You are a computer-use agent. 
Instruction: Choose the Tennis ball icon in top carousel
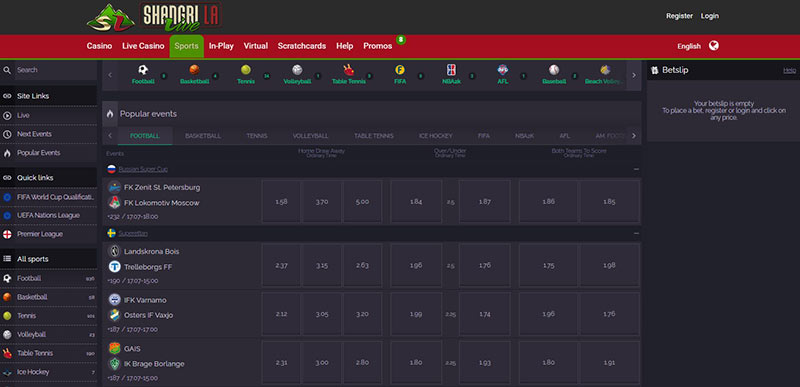[246, 70]
